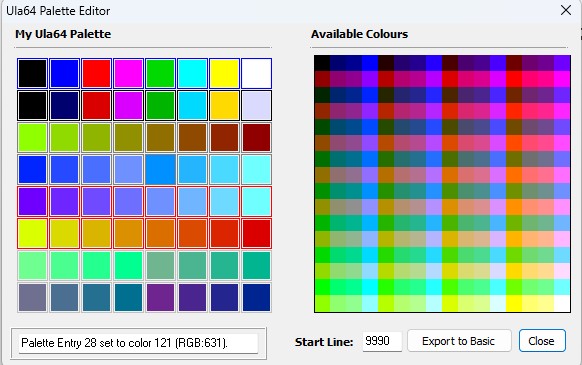Select the red swatch in first palette row
Image resolution: width=582 pixels, height=365 pixels.
(x=97, y=74)
